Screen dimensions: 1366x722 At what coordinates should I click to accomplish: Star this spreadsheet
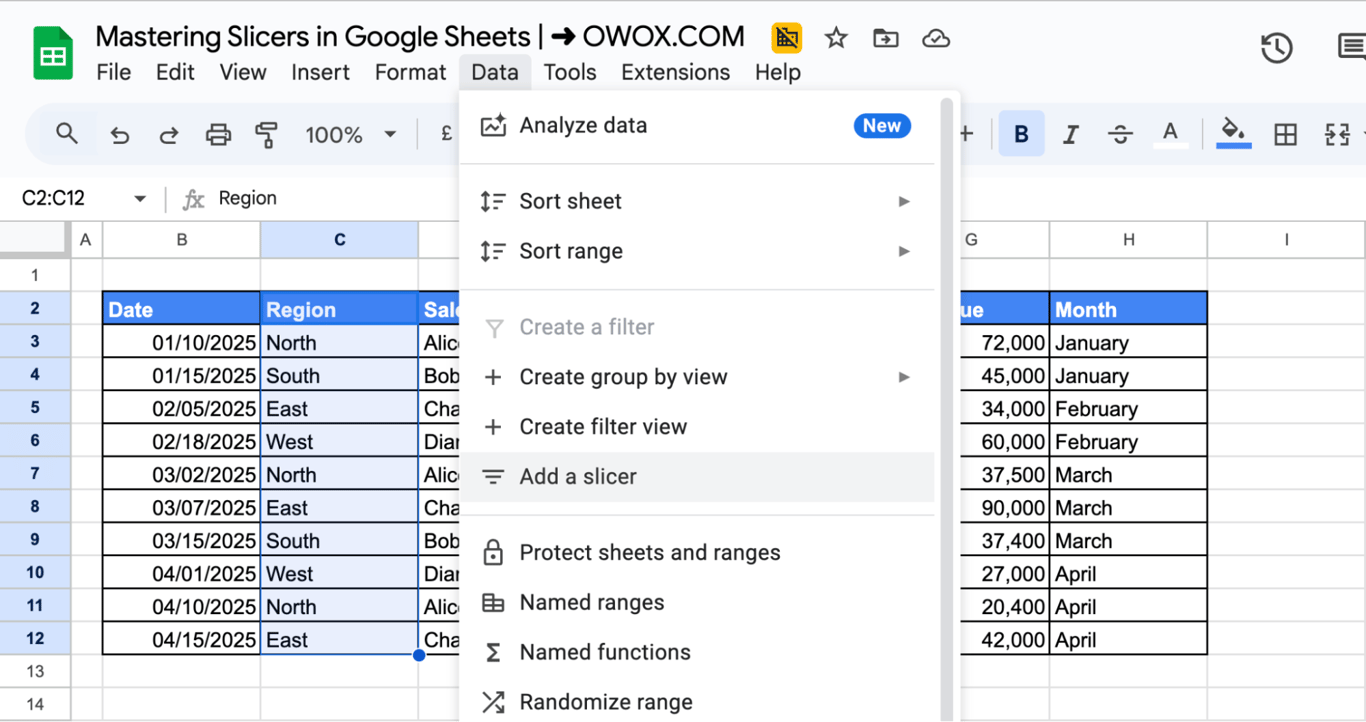point(836,38)
